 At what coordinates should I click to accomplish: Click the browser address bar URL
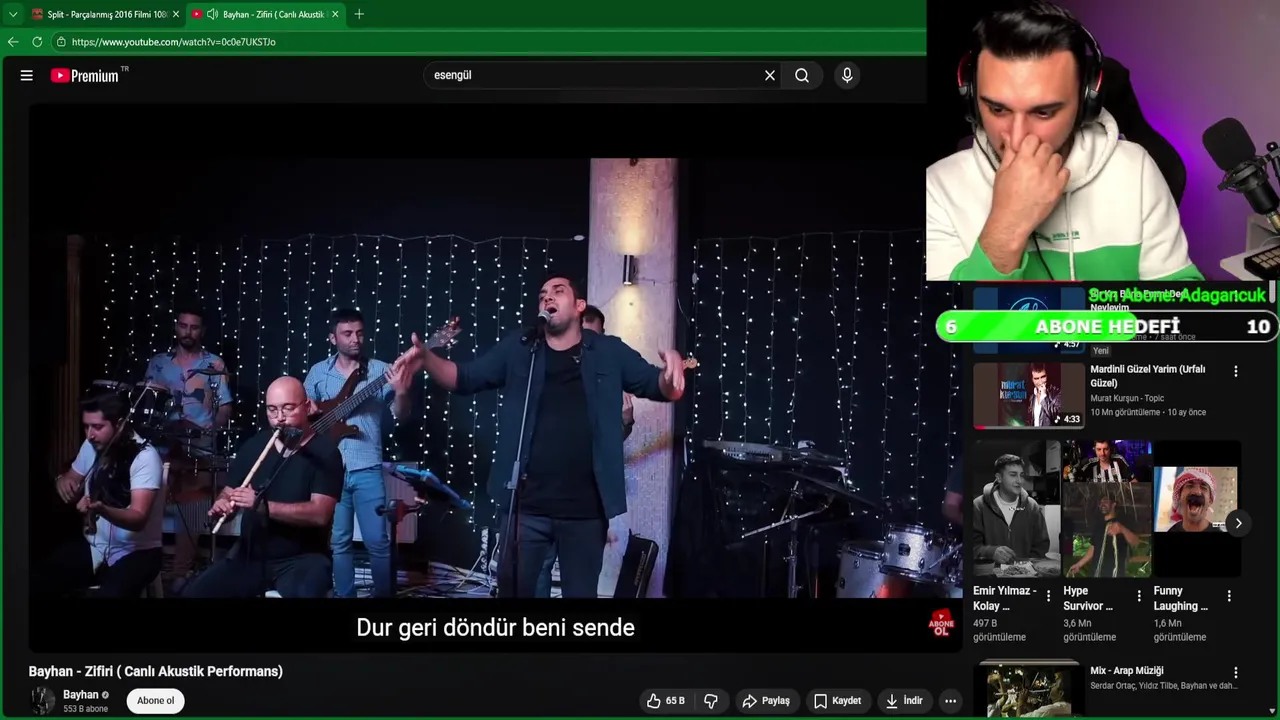tap(173, 42)
